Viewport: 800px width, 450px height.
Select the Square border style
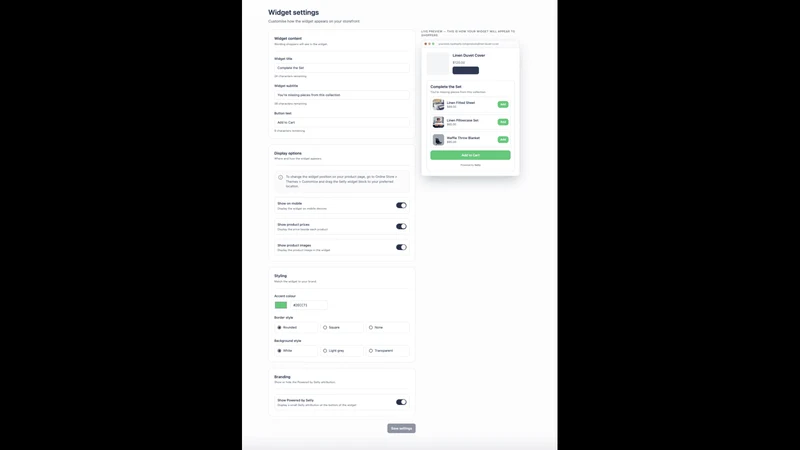tap(342, 327)
